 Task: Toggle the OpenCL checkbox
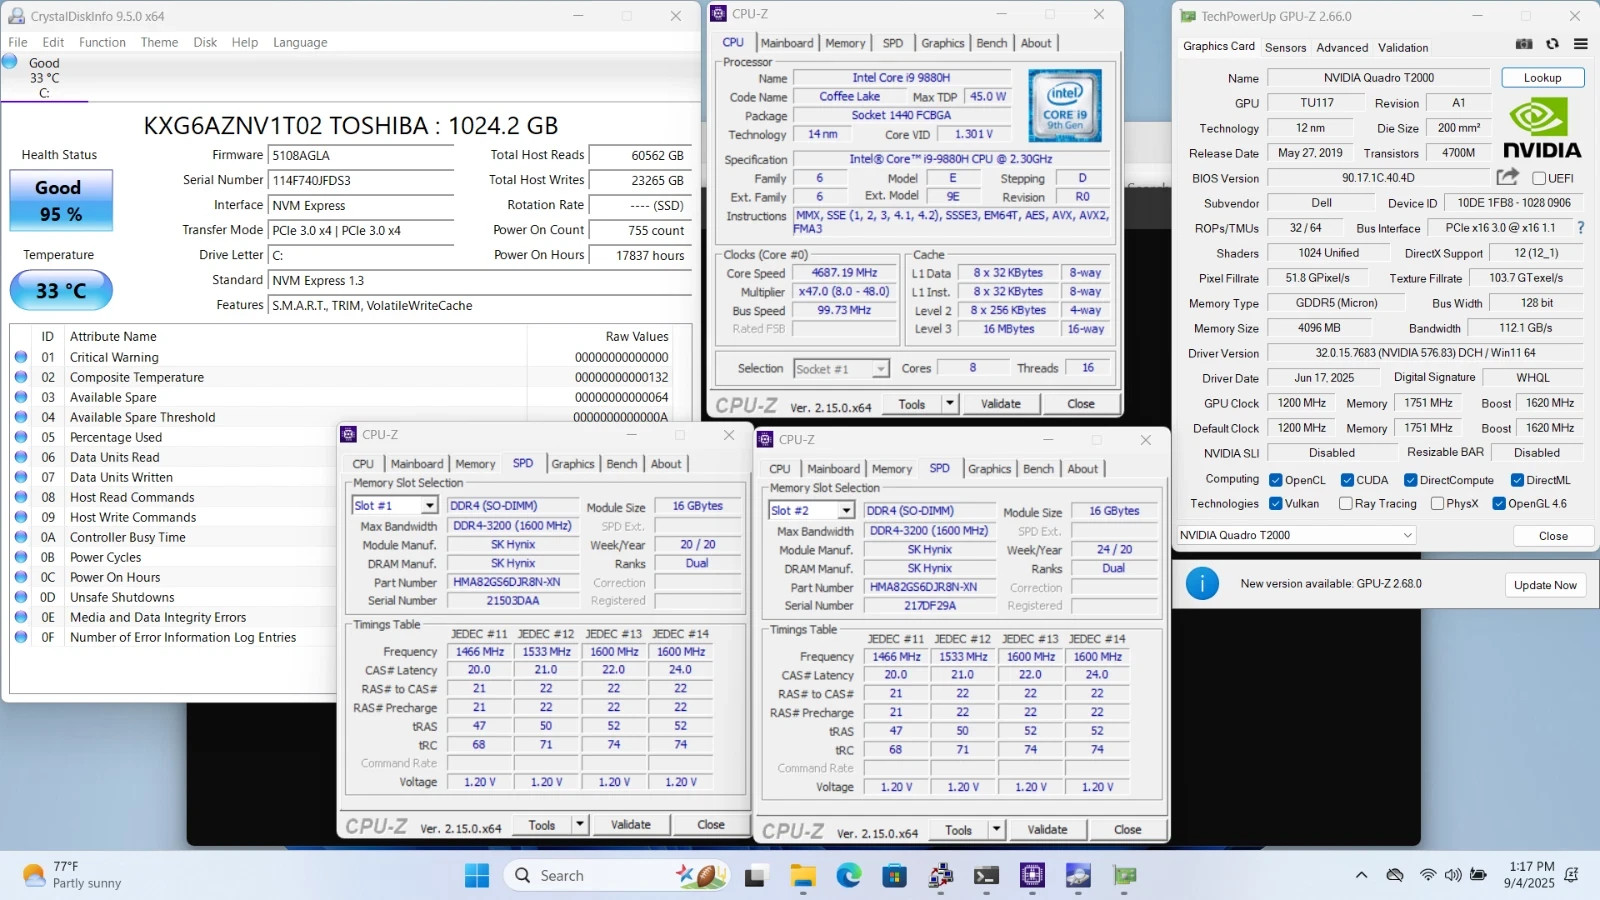pos(1275,480)
